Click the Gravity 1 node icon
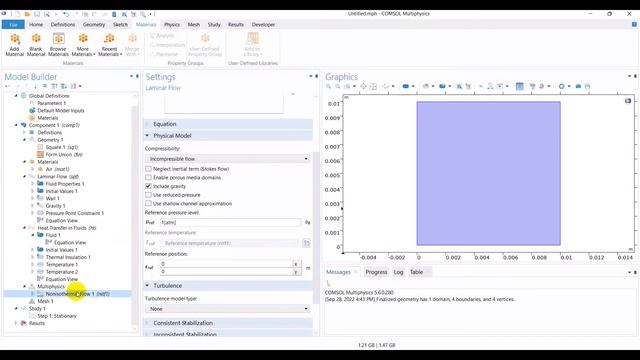The height and width of the screenshot is (360, 640). click(x=40, y=206)
